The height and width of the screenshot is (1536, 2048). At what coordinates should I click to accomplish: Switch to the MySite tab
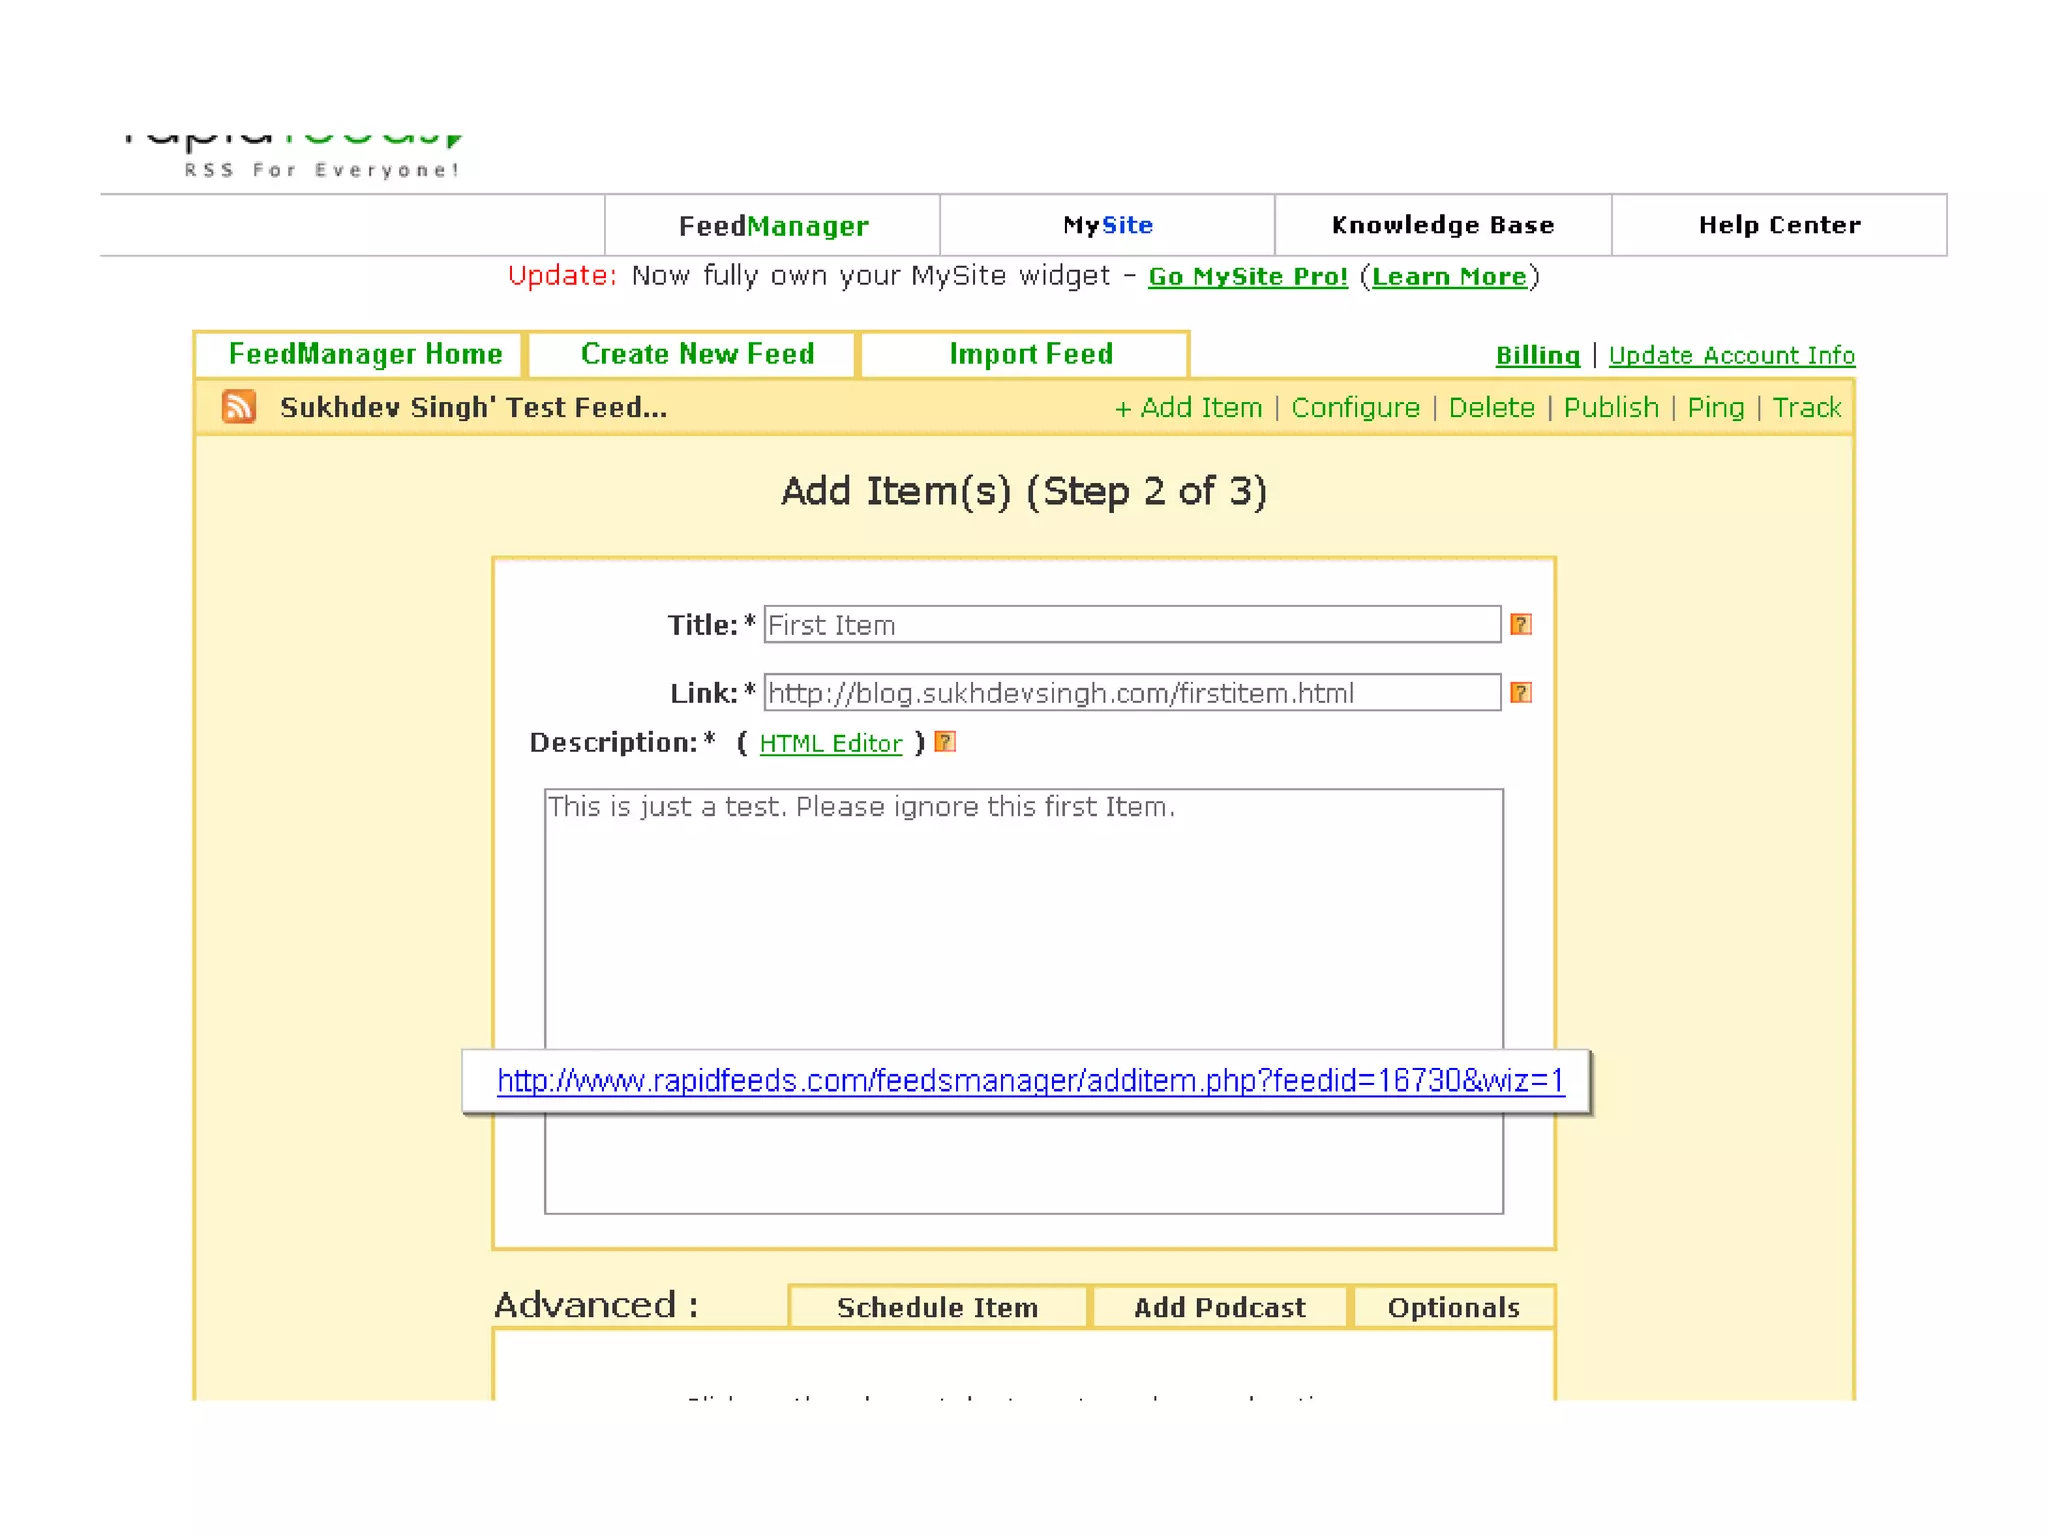[x=1107, y=226]
